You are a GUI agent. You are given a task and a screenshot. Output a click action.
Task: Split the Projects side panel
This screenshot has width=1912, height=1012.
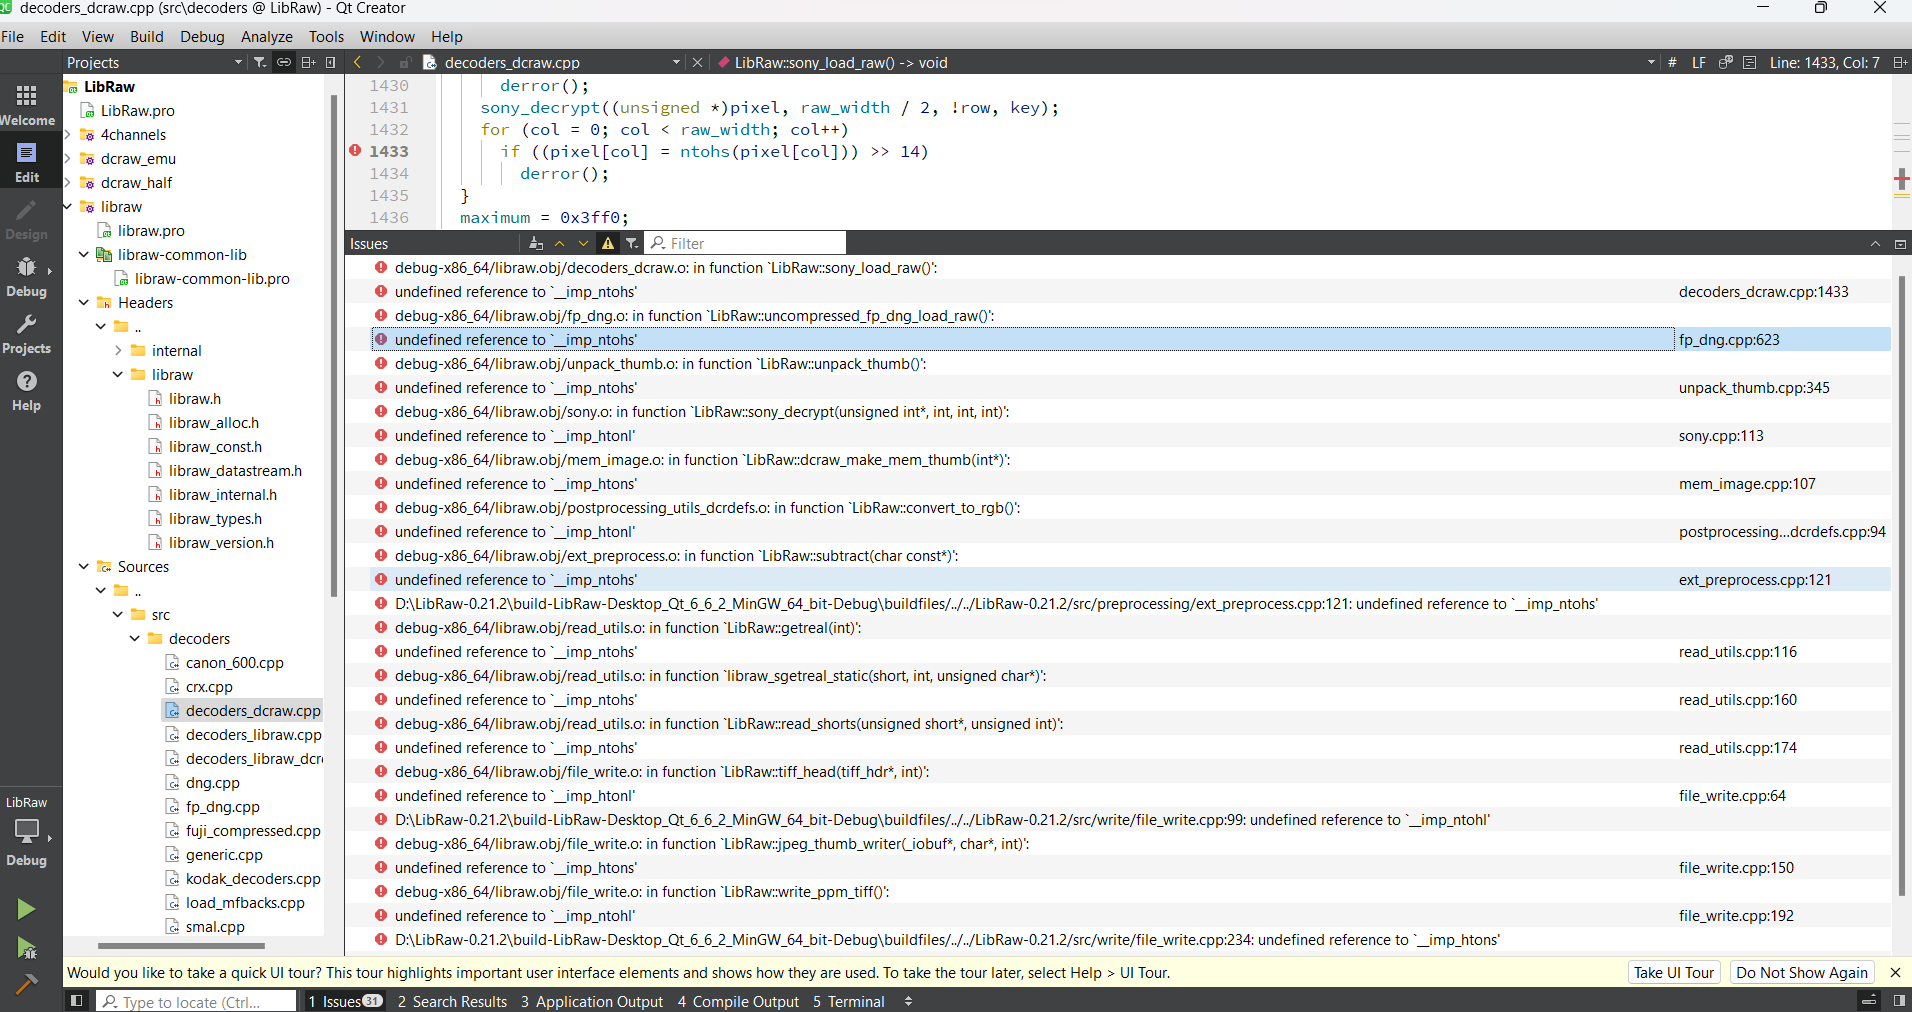[308, 62]
